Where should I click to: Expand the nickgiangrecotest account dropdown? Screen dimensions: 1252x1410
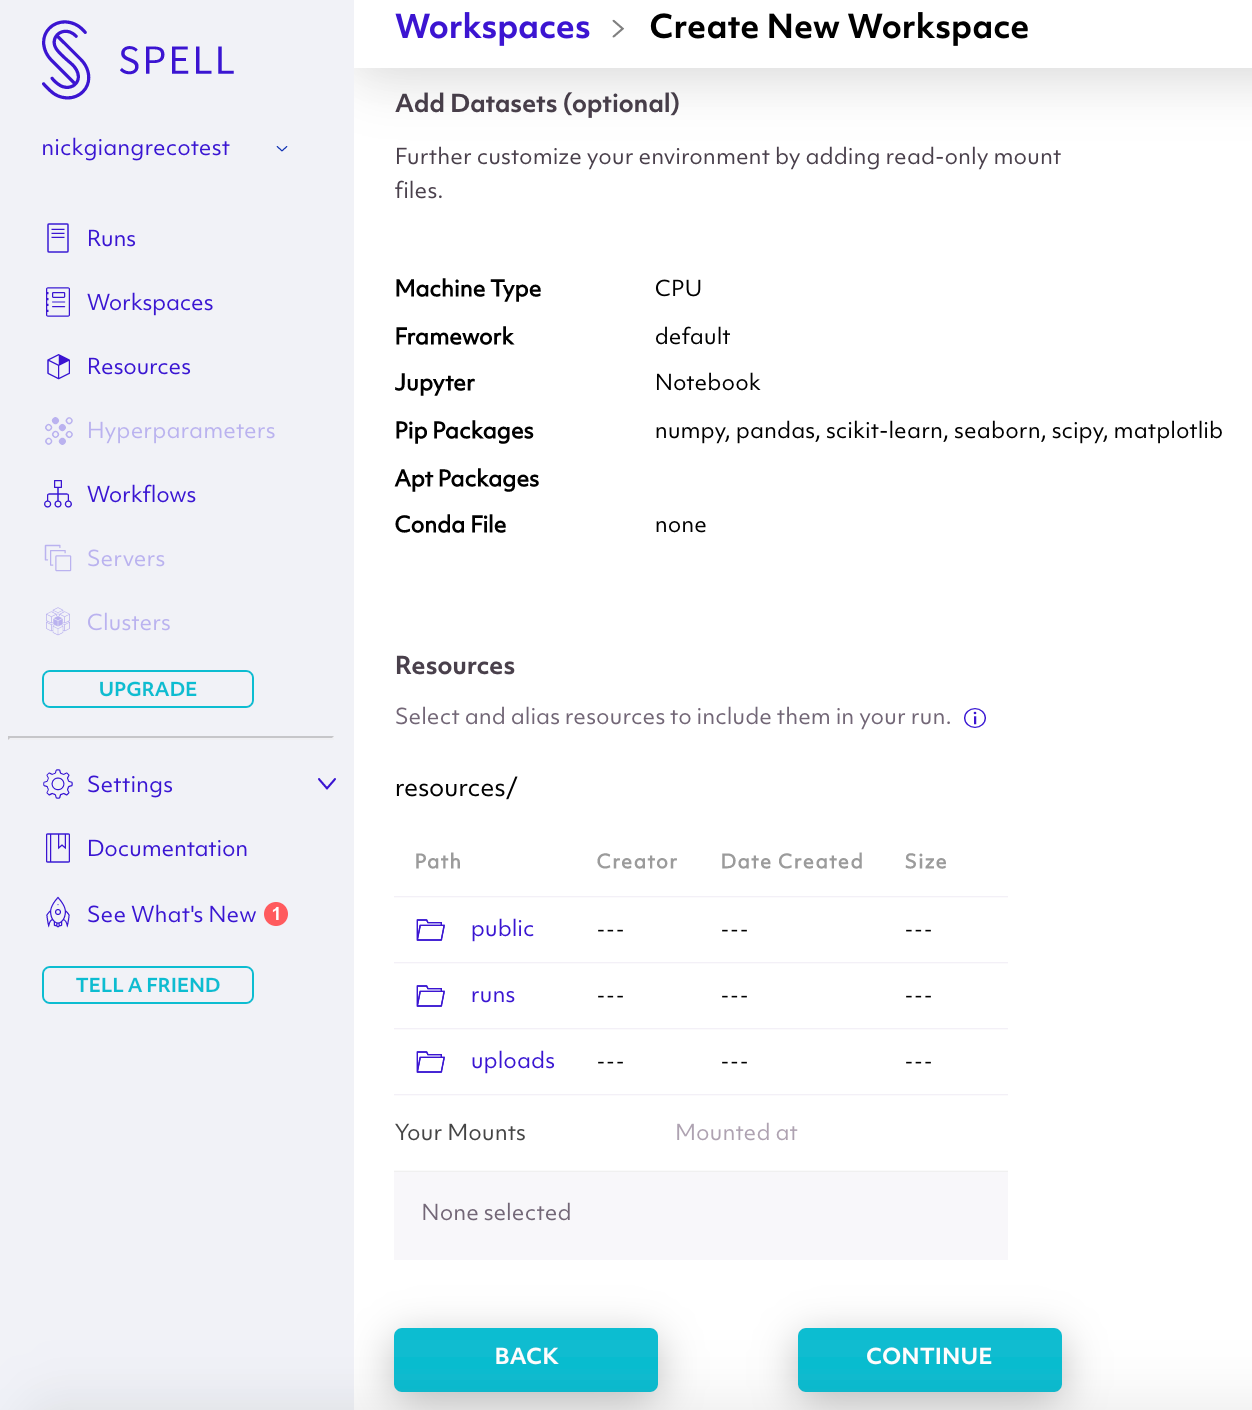(282, 149)
